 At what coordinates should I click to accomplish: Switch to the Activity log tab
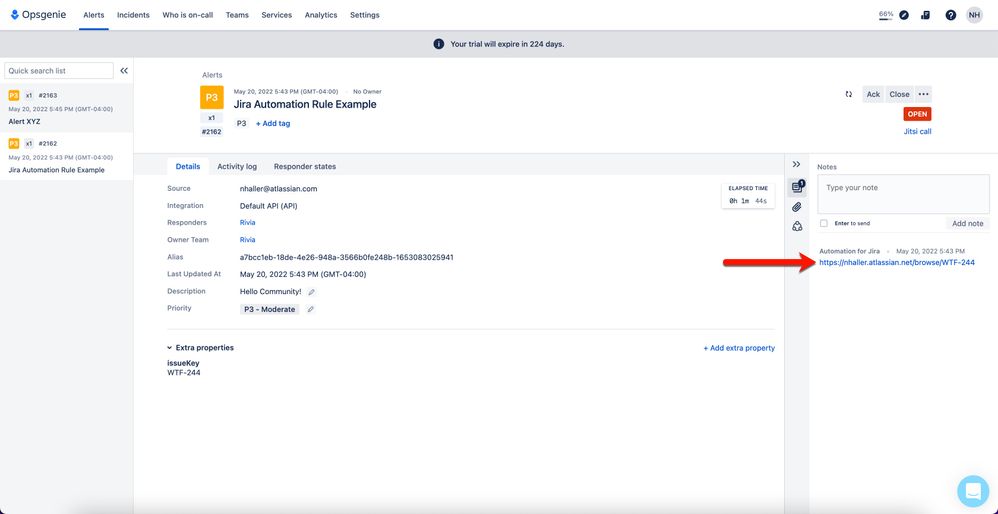coord(237,166)
